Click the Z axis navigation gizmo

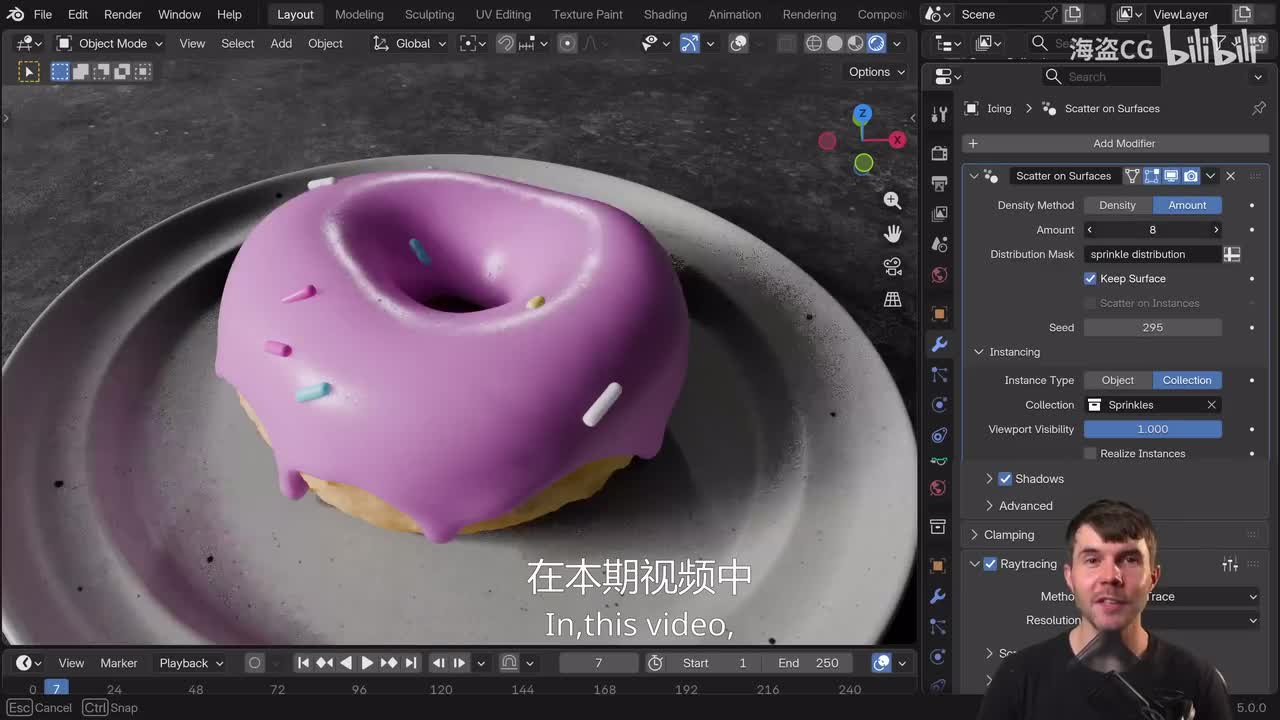point(862,114)
